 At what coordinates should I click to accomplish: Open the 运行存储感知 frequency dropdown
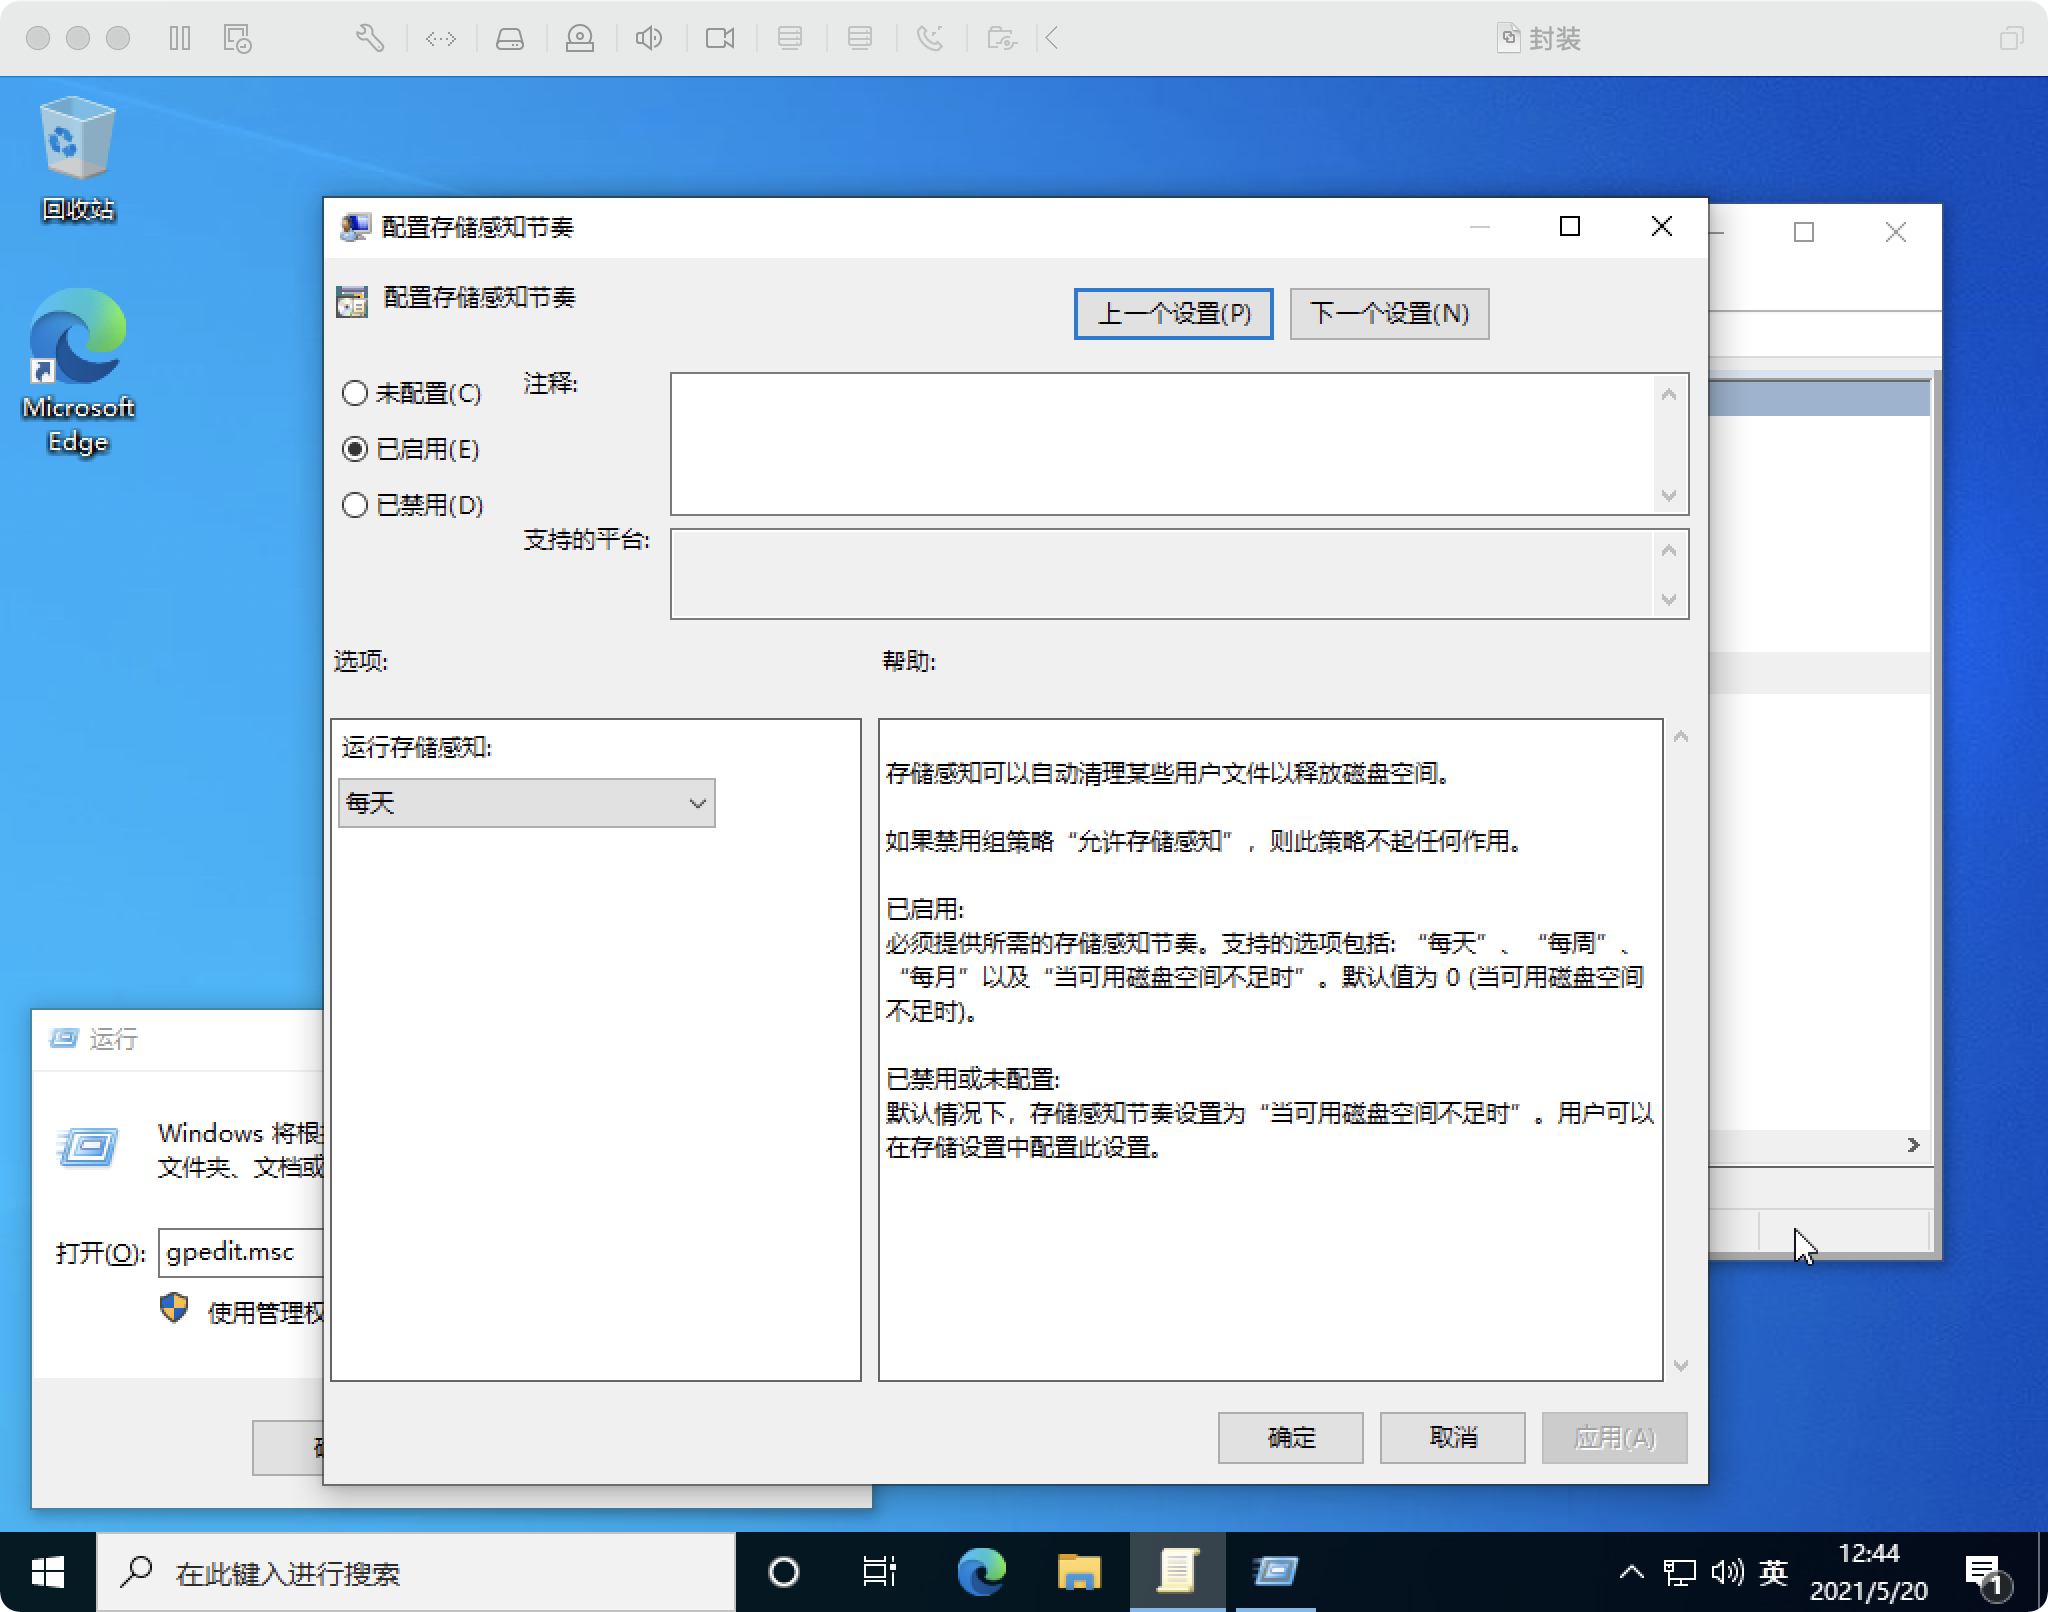(526, 803)
